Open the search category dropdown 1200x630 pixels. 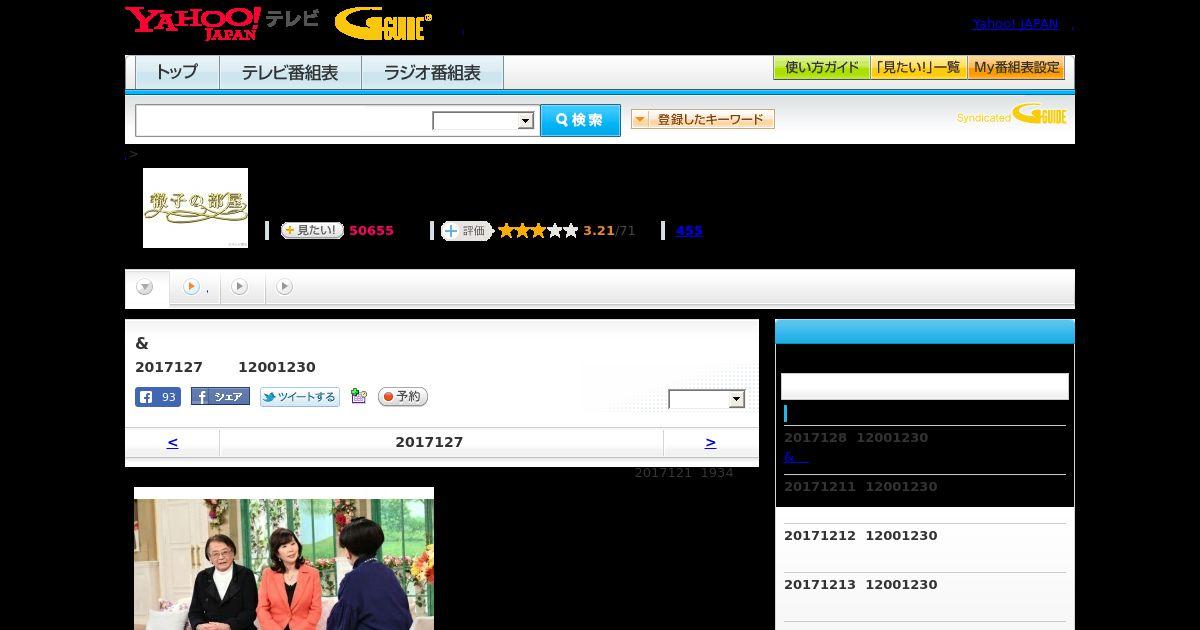[483, 121]
